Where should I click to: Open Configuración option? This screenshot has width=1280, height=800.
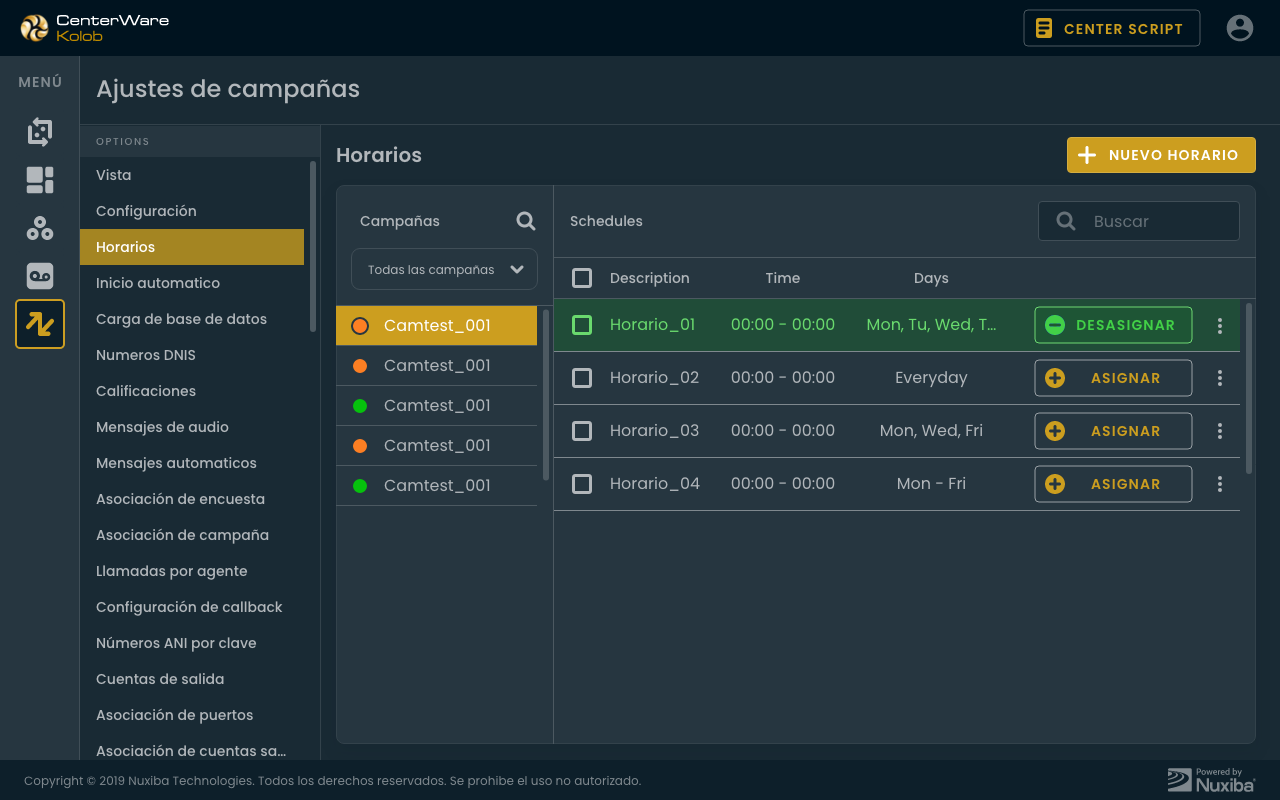point(192,211)
